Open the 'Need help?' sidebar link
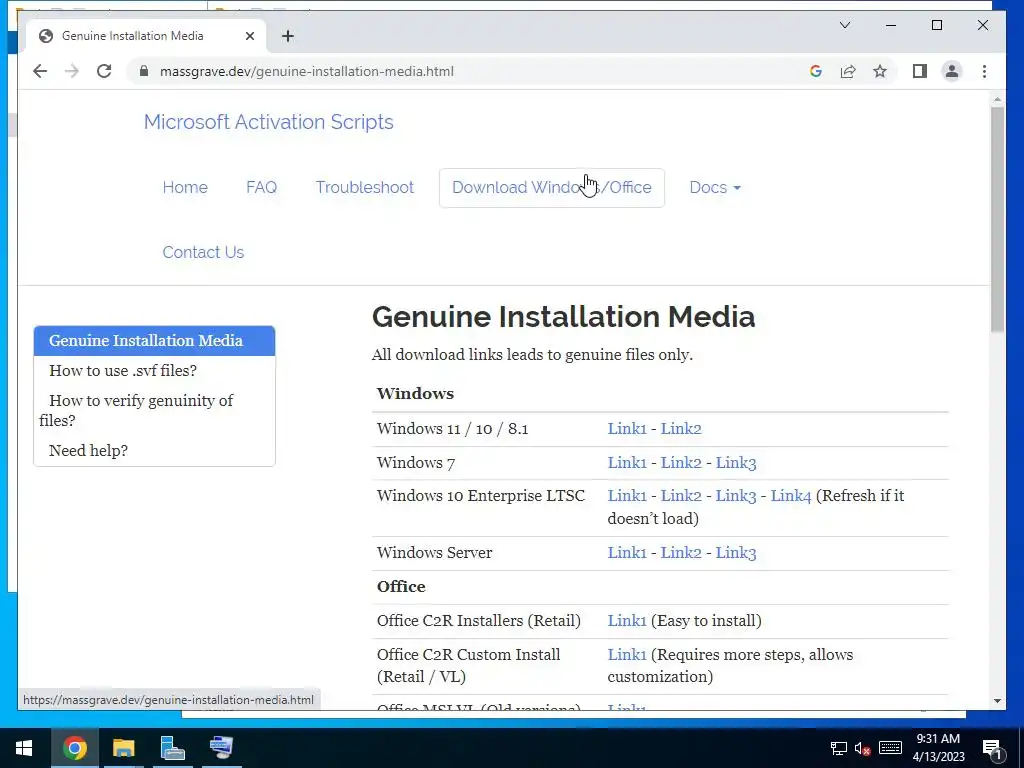 pyautogui.click(x=88, y=451)
